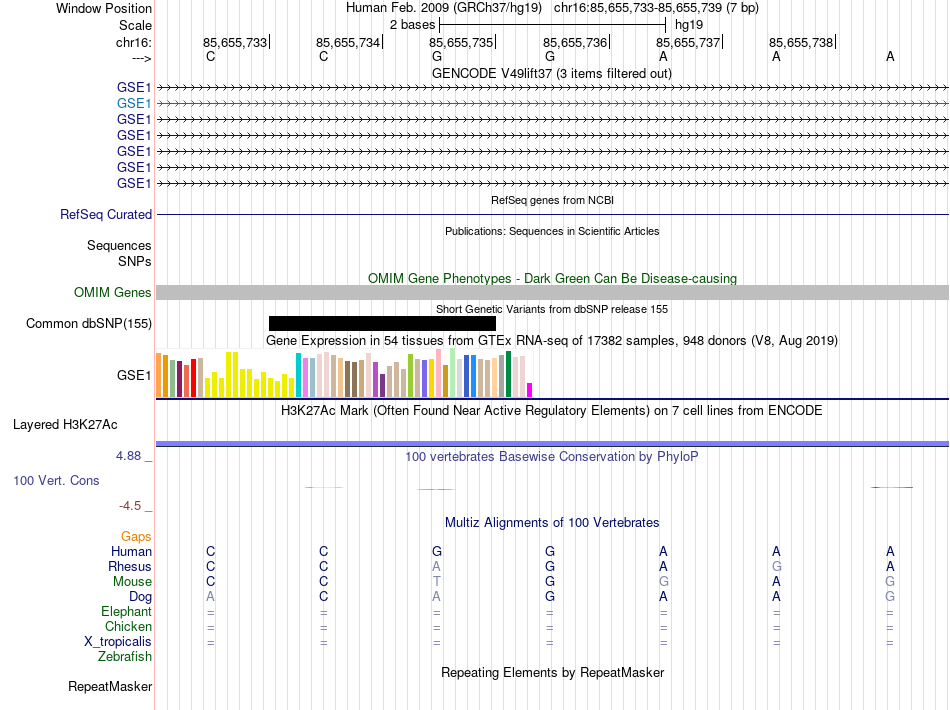Image resolution: width=950 pixels, height=710 pixels.
Task: Click the magenta bar in GTEx expression chart
Action: pyautogui.click(x=530, y=390)
